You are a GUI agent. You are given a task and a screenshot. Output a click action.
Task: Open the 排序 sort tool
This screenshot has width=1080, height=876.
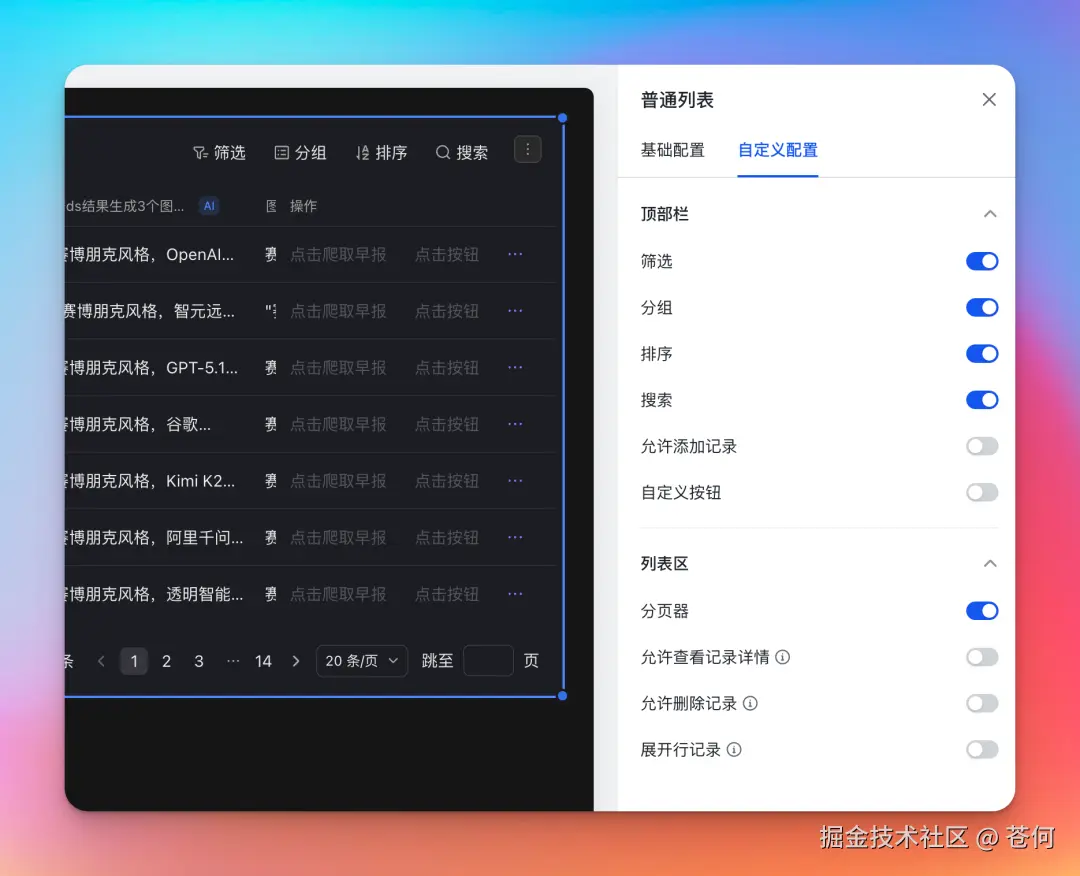(380, 153)
